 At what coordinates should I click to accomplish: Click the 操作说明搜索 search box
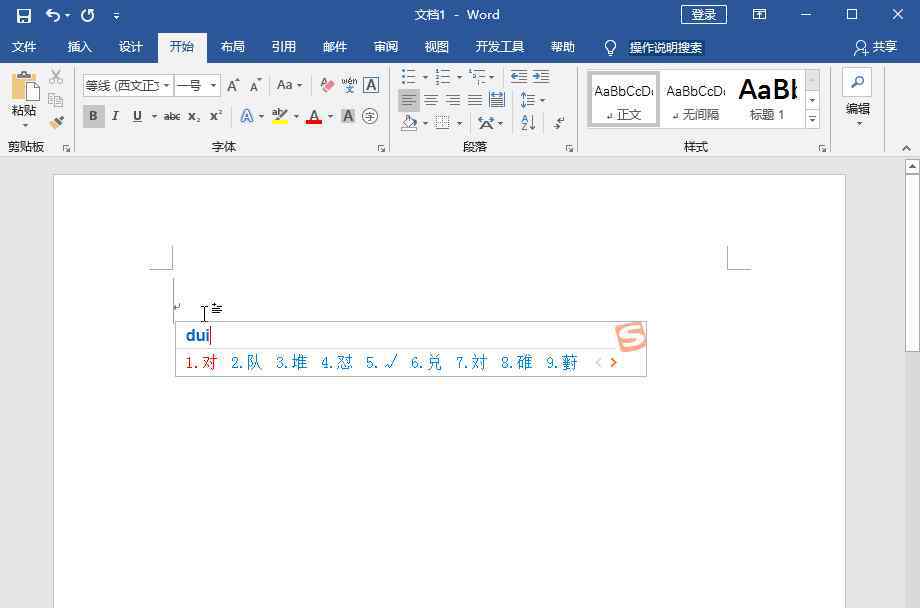tap(665, 48)
